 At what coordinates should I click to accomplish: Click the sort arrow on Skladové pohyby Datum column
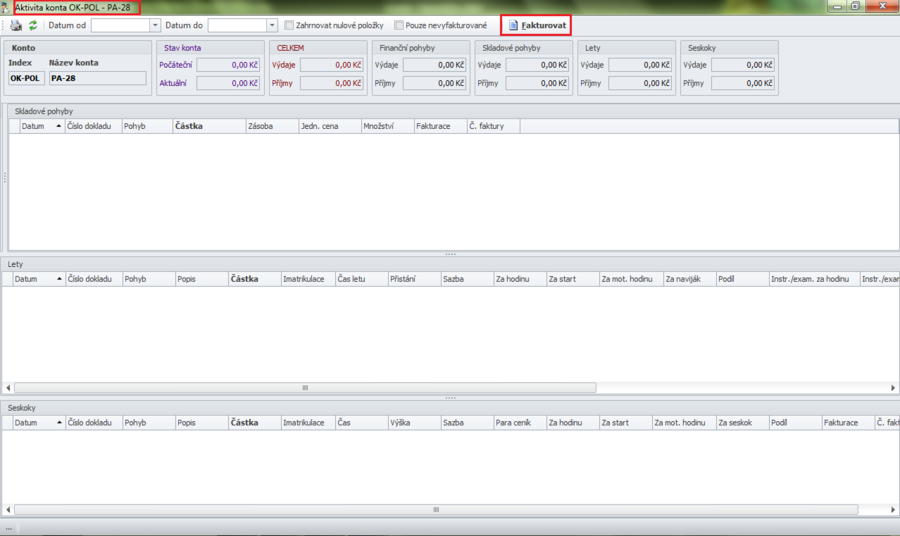pos(58,127)
